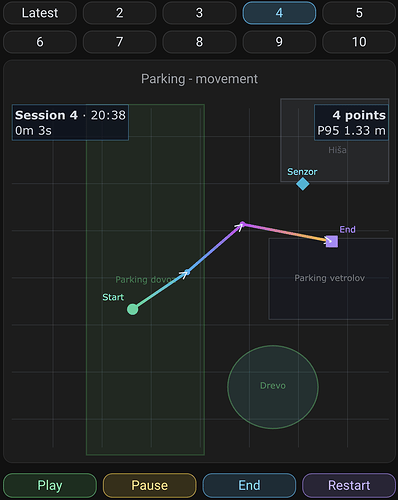Select the third path point at the peak
The width and height of the screenshot is (398, 500).
click(243, 224)
